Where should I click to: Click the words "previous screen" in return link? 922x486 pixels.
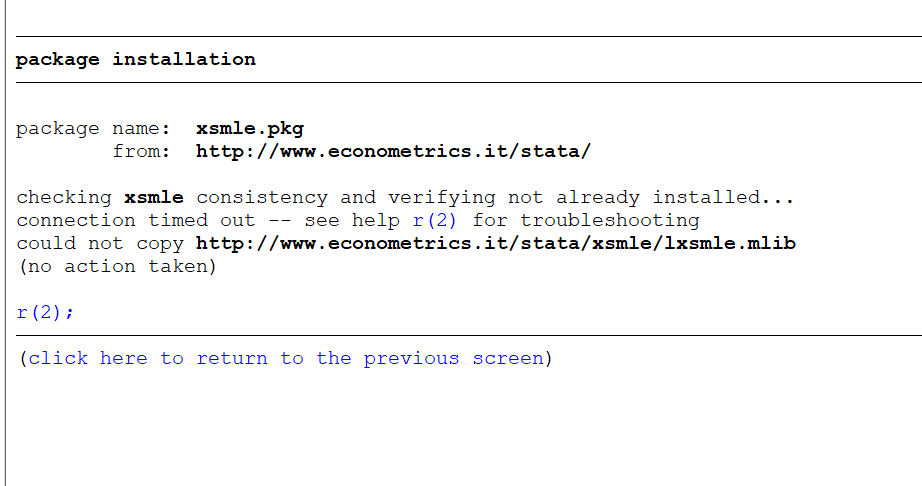[x=453, y=358]
